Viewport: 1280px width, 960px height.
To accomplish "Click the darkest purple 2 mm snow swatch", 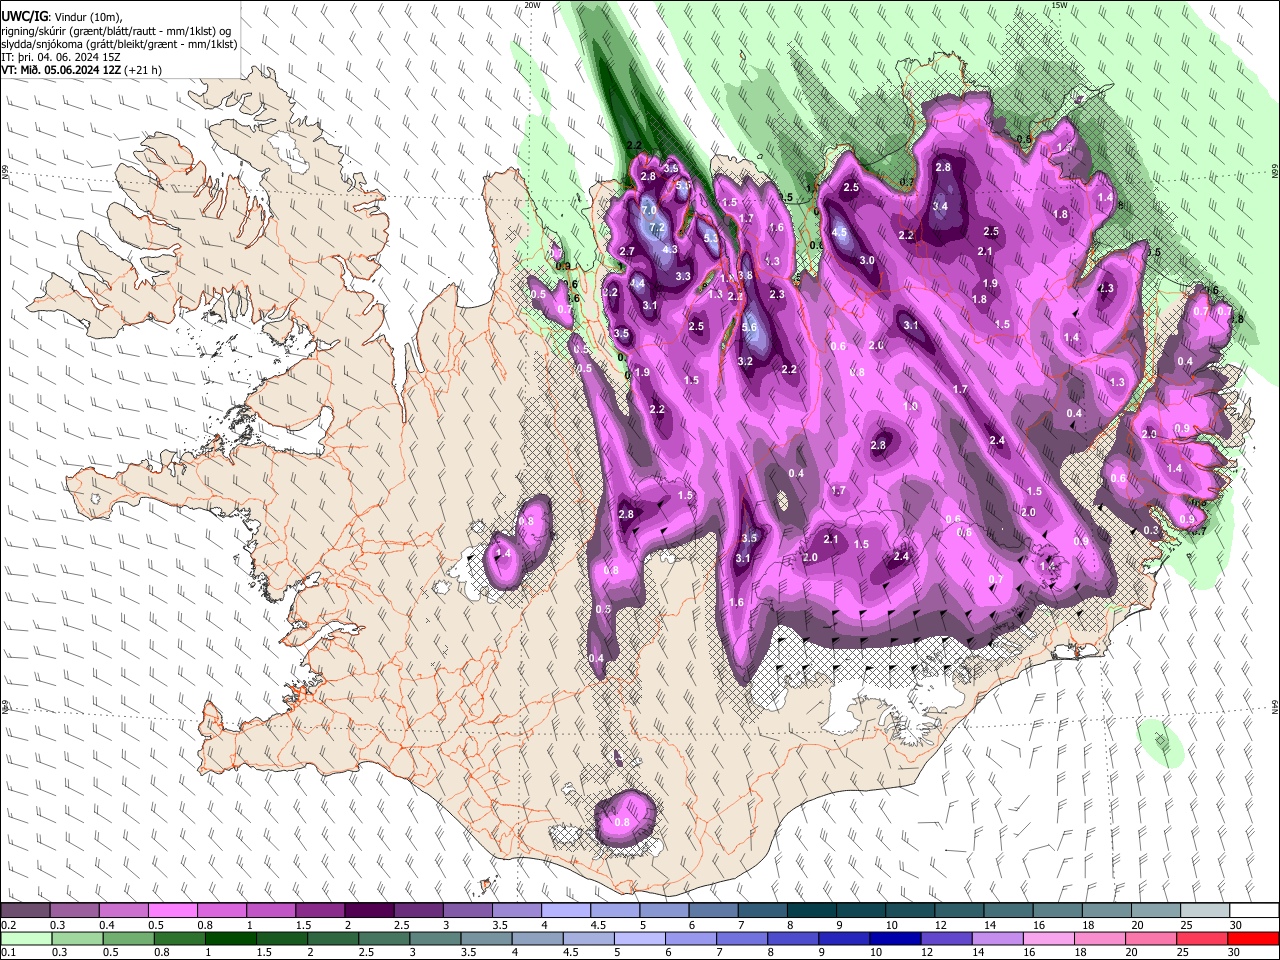I will tap(369, 910).
